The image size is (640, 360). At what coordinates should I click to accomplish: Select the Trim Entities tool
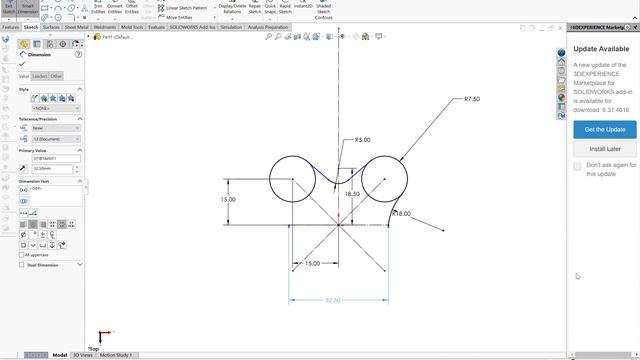98,8
